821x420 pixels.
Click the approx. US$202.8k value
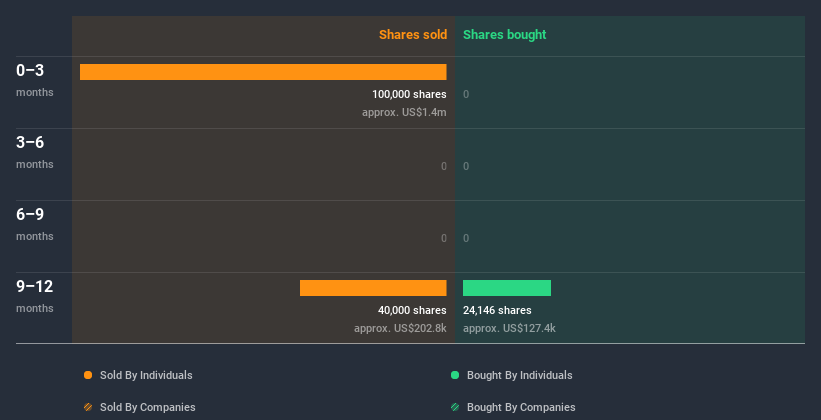401,328
